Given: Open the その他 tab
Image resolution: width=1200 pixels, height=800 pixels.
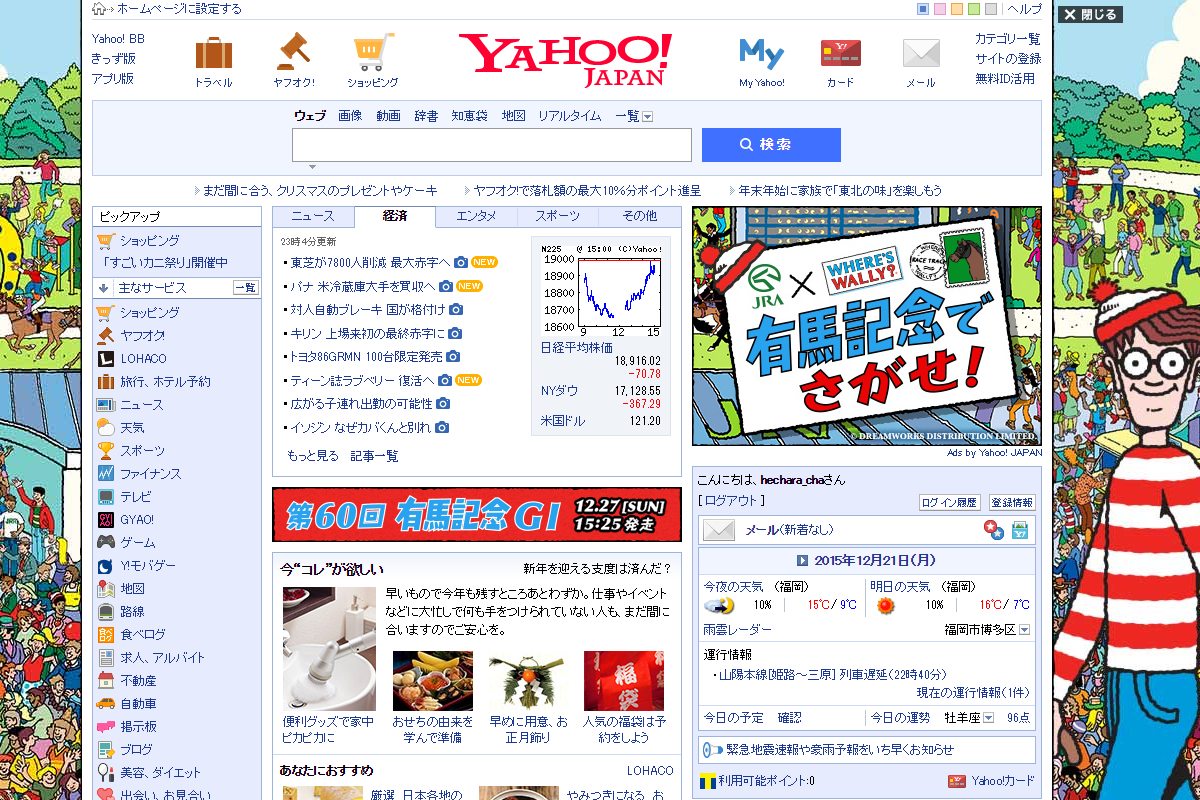Looking at the screenshot, I should (x=639, y=216).
